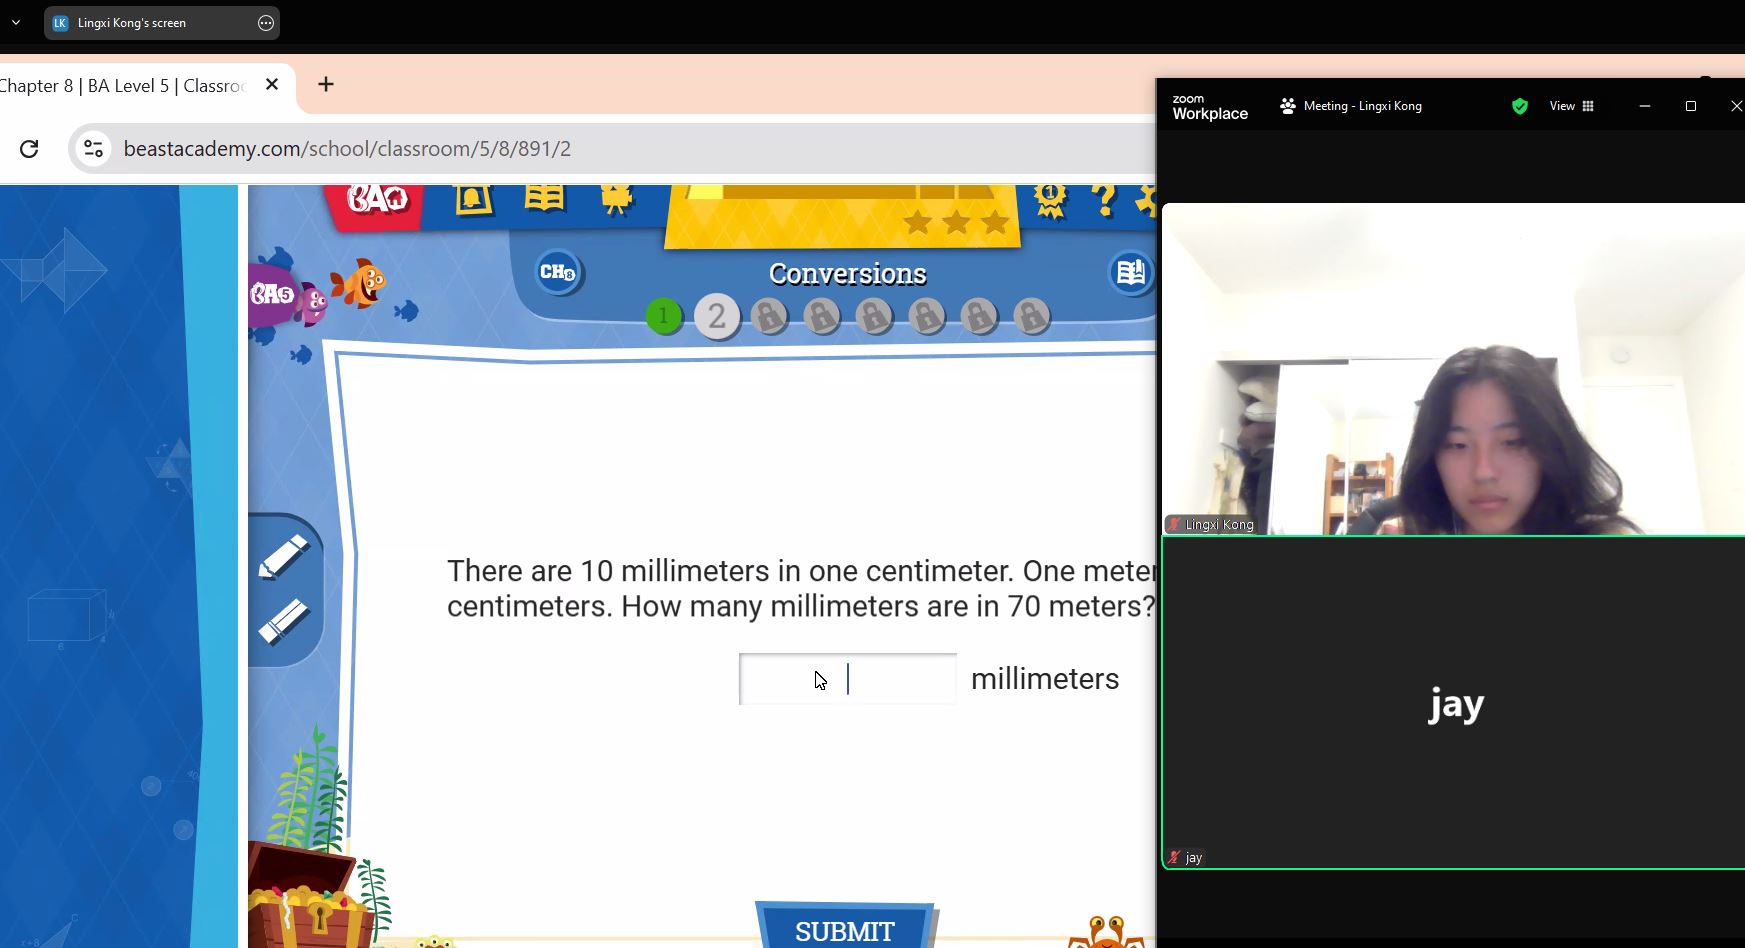Image resolution: width=1745 pixels, height=948 pixels.
Task: Select the pencil drawing tool
Action: [284, 556]
